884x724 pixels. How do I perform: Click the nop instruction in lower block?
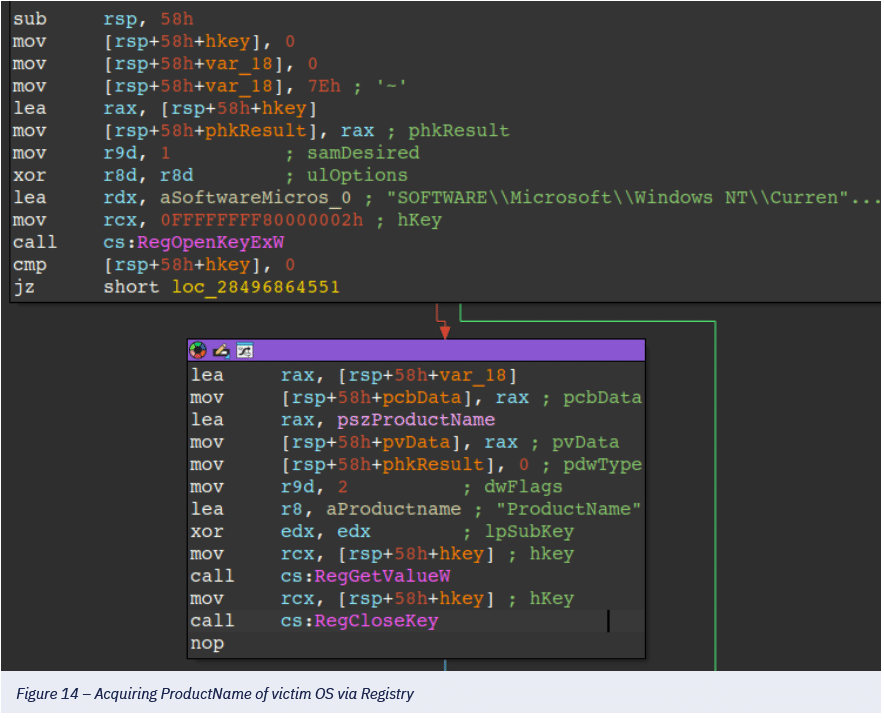click(207, 643)
